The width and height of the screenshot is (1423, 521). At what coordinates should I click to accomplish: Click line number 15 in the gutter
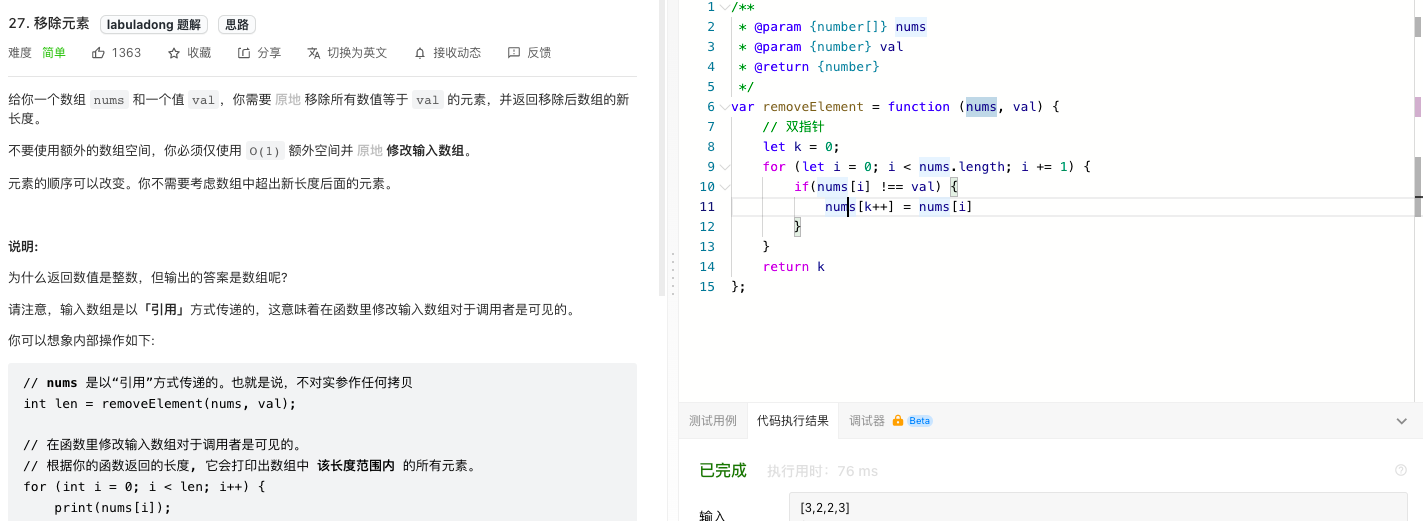point(707,286)
